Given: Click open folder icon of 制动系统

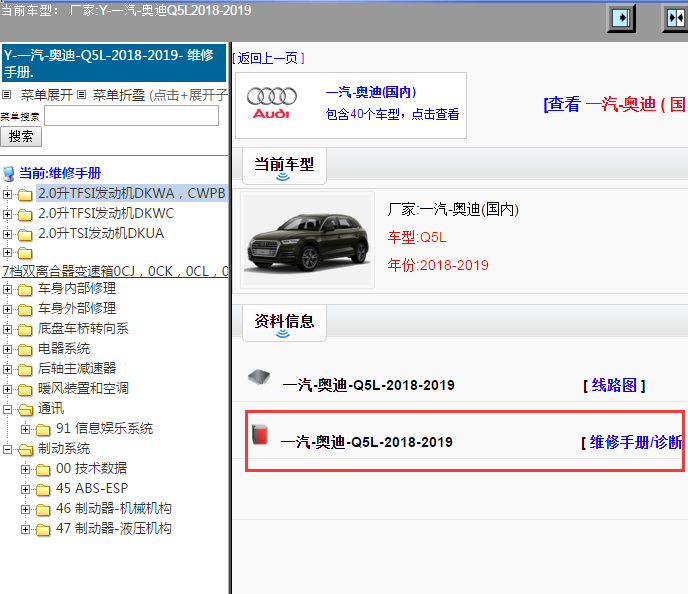Looking at the screenshot, I should coord(25,450).
